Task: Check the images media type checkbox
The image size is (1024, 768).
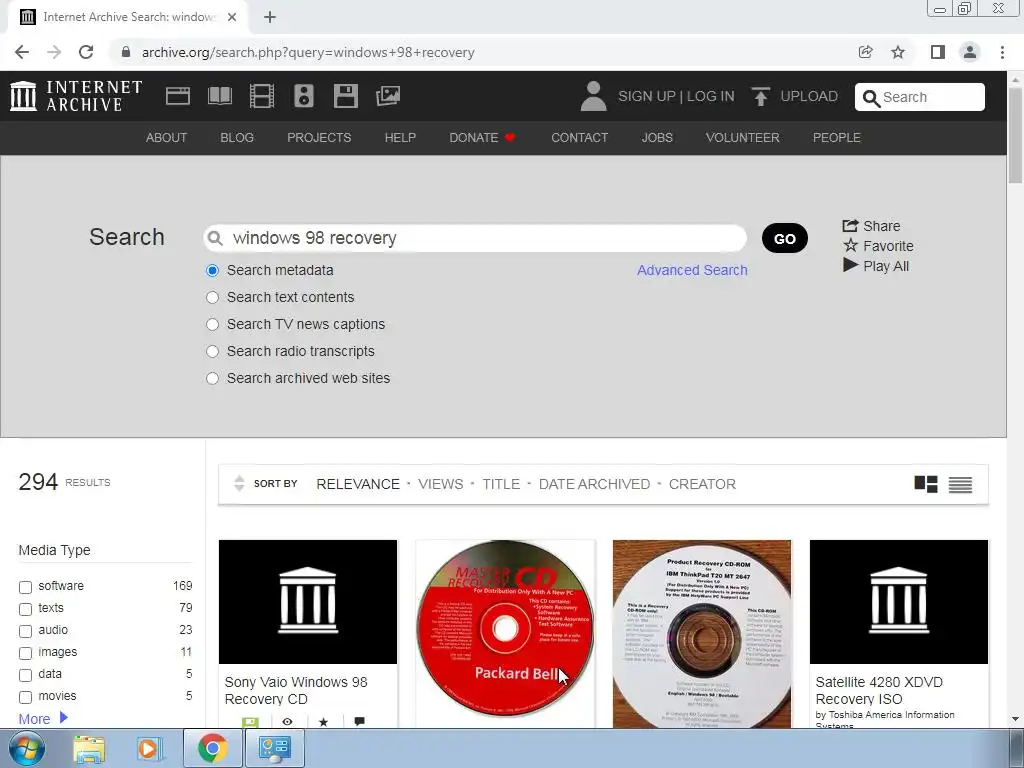Action: coord(25,653)
